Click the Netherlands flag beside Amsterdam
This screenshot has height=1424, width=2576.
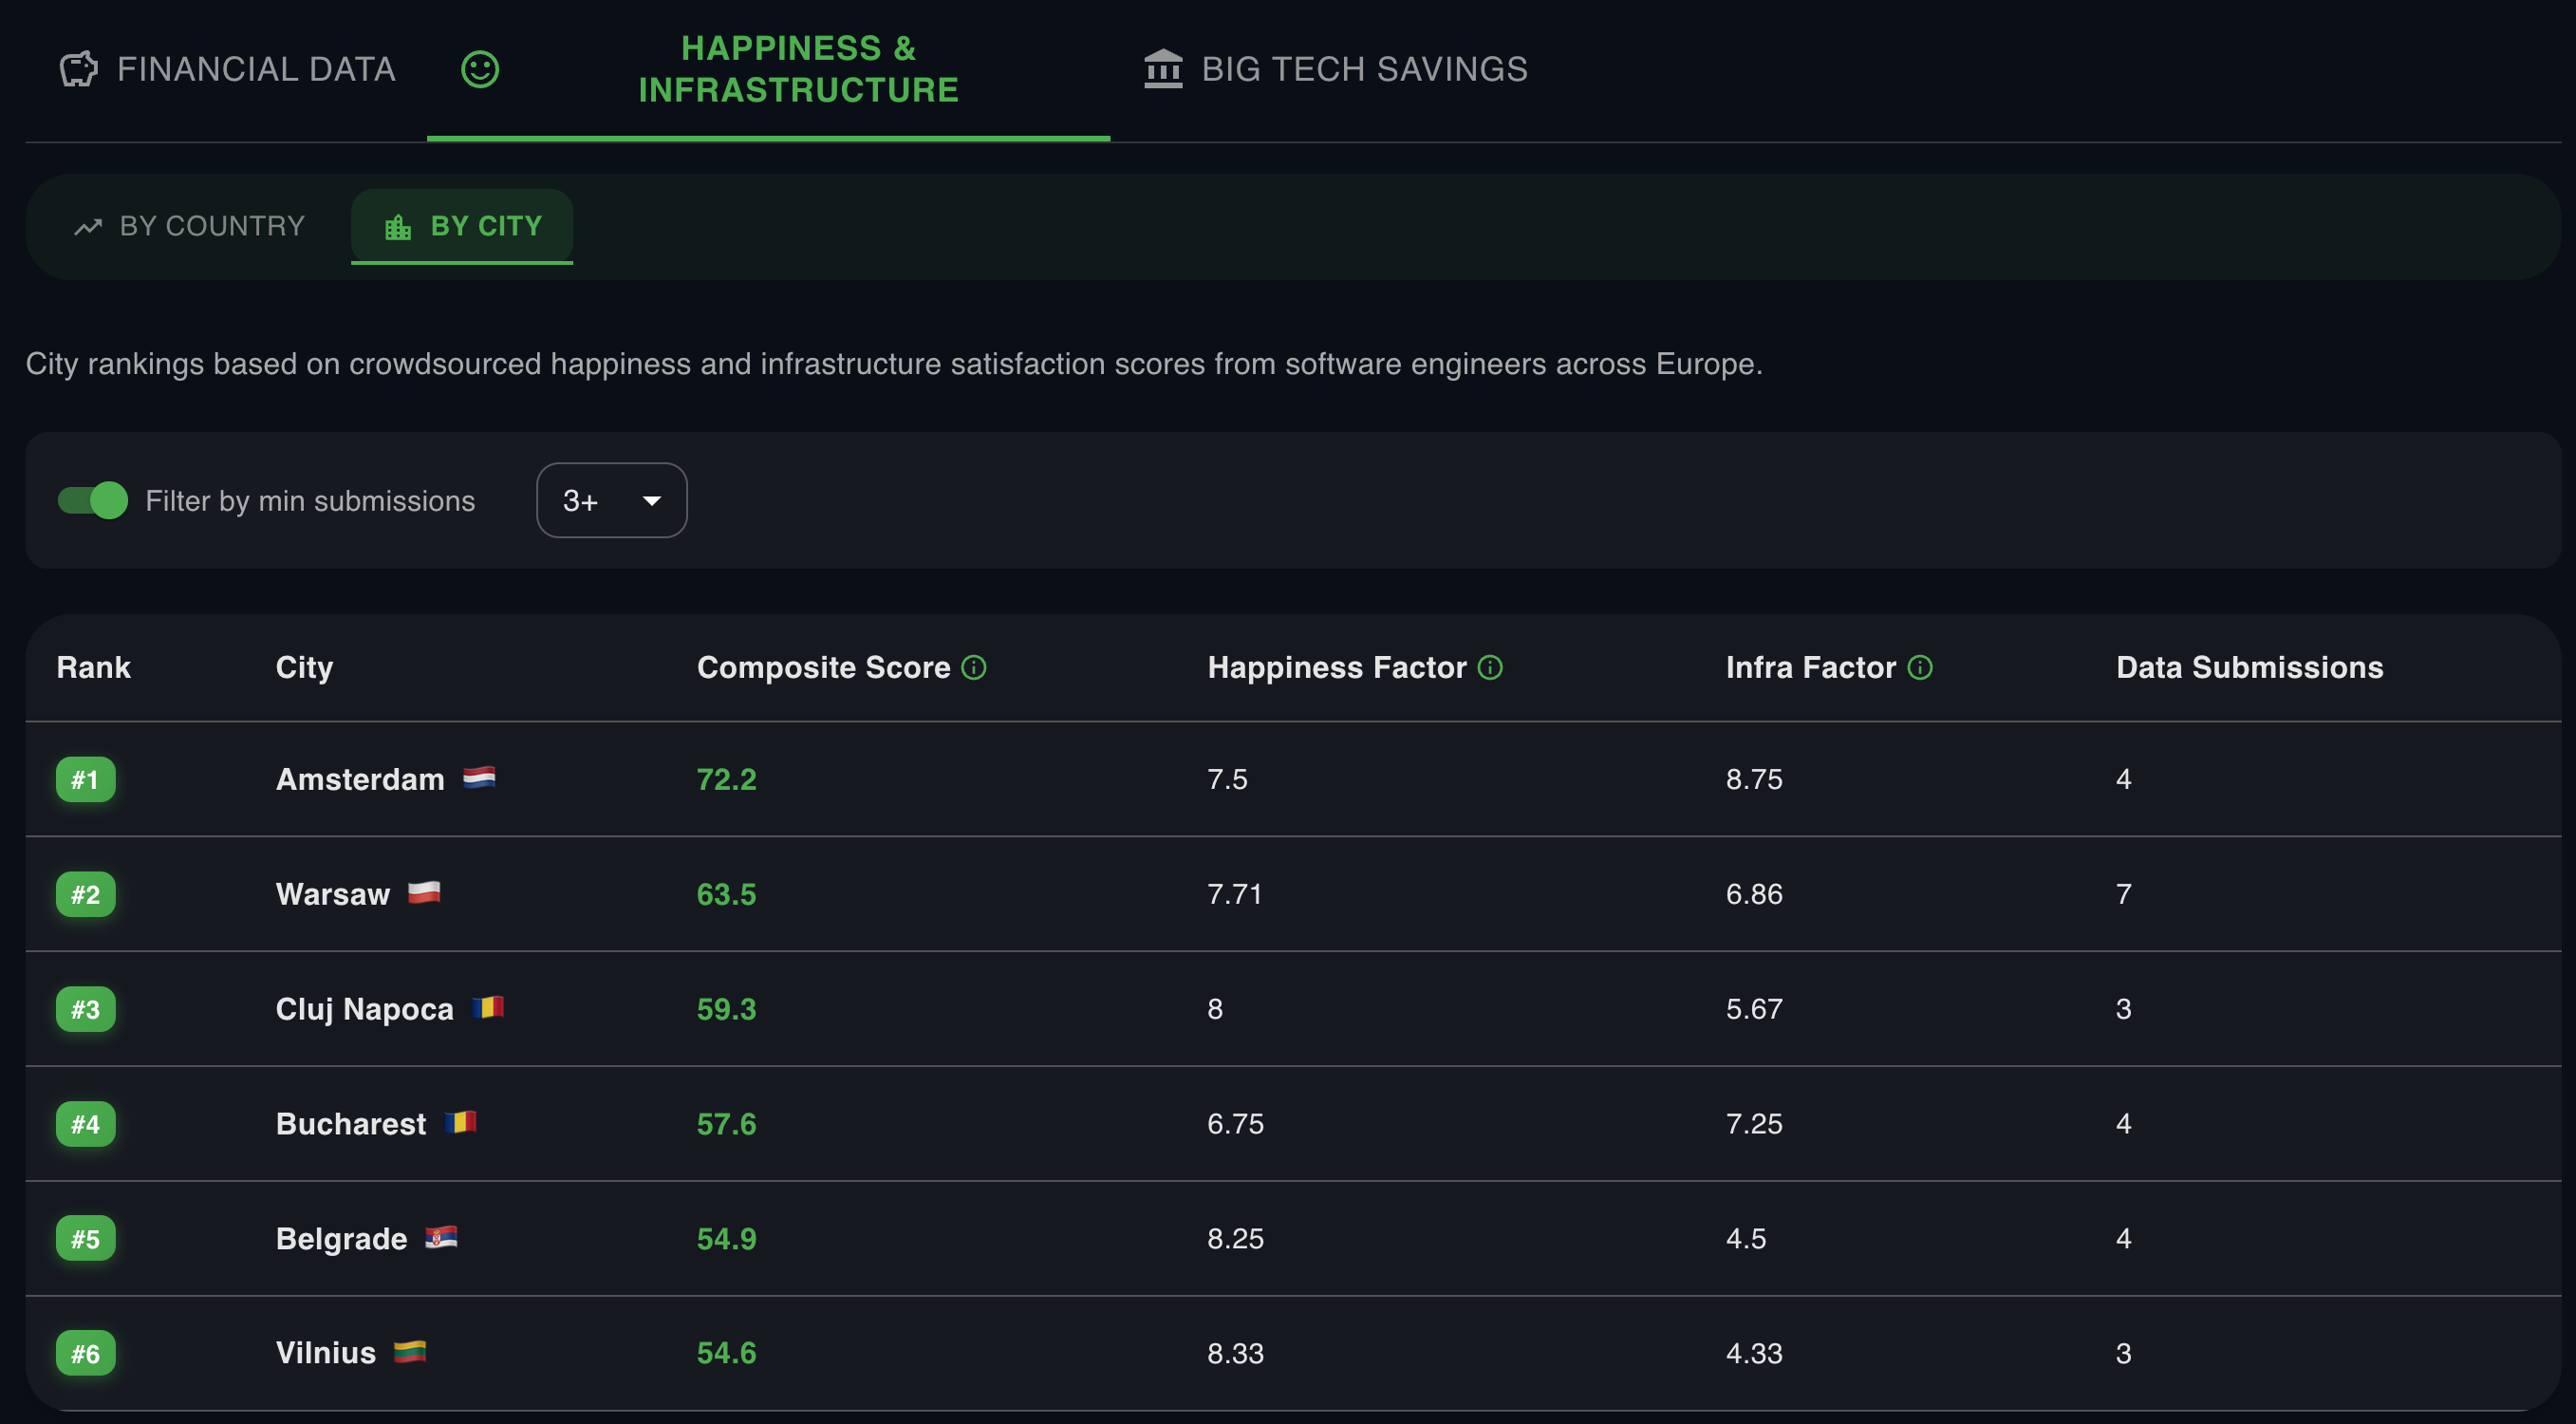(x=479, y=777)
